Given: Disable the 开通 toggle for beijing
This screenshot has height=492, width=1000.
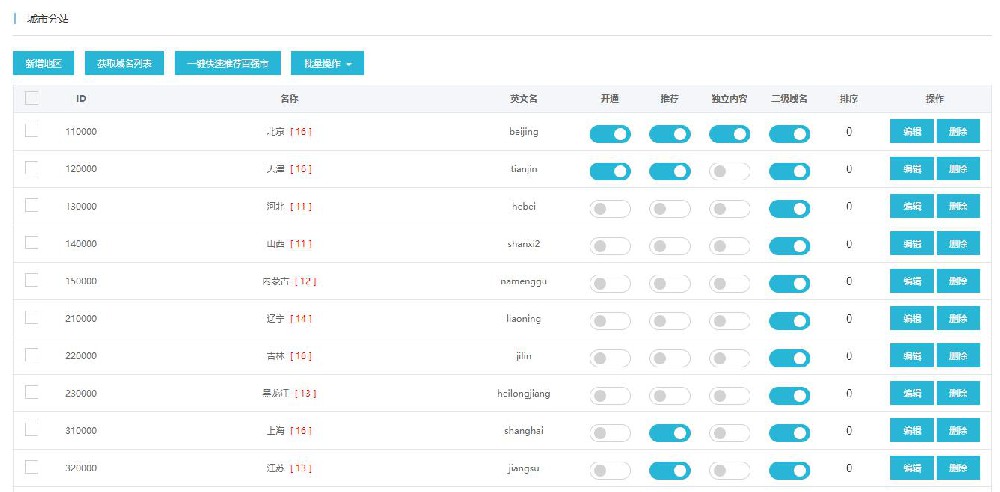Looking at the screenshot, I should click(610, 134).
